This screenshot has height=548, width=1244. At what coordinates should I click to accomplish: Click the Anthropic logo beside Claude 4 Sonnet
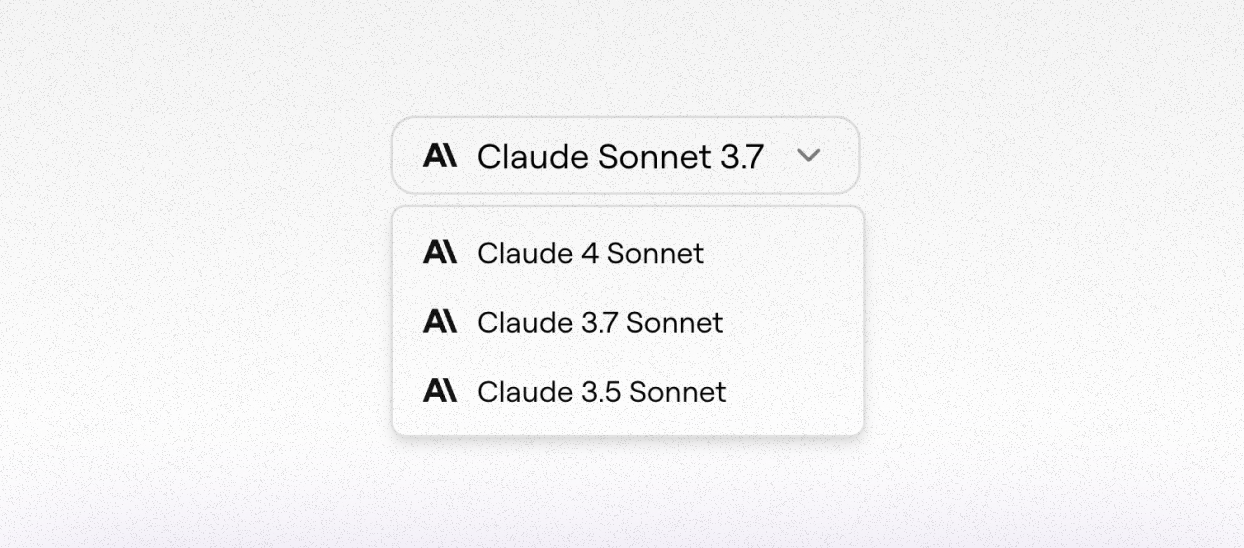[440, 253]
